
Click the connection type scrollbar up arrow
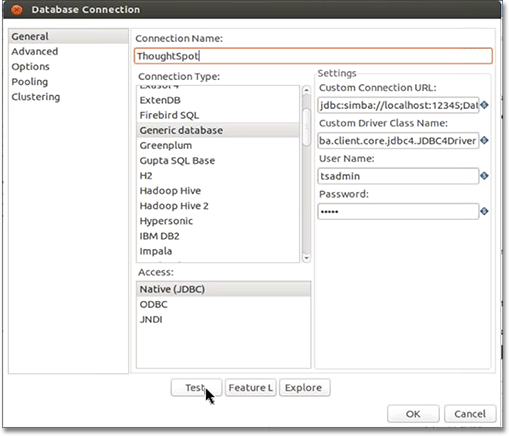306,90
